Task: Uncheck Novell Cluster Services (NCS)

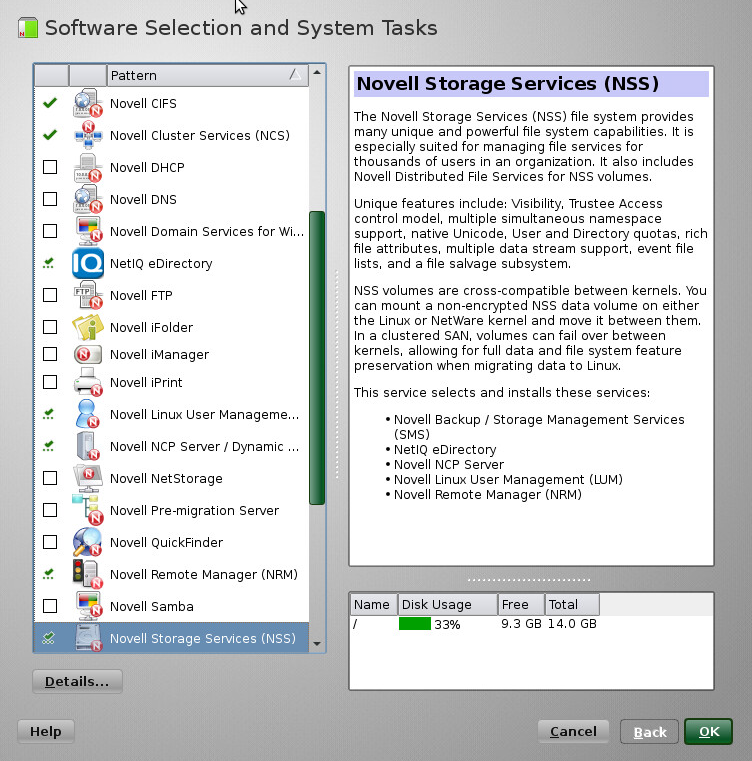Action: click(x=50, y=135)
